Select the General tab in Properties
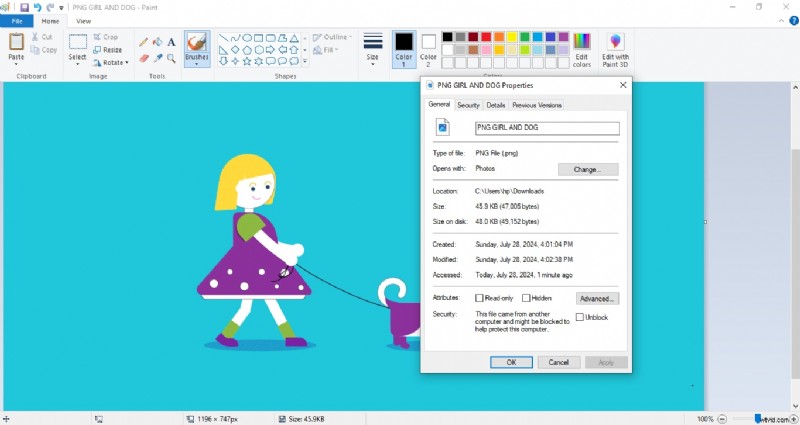The width and height of the screenshot is (800, 425). pos(439,104)
